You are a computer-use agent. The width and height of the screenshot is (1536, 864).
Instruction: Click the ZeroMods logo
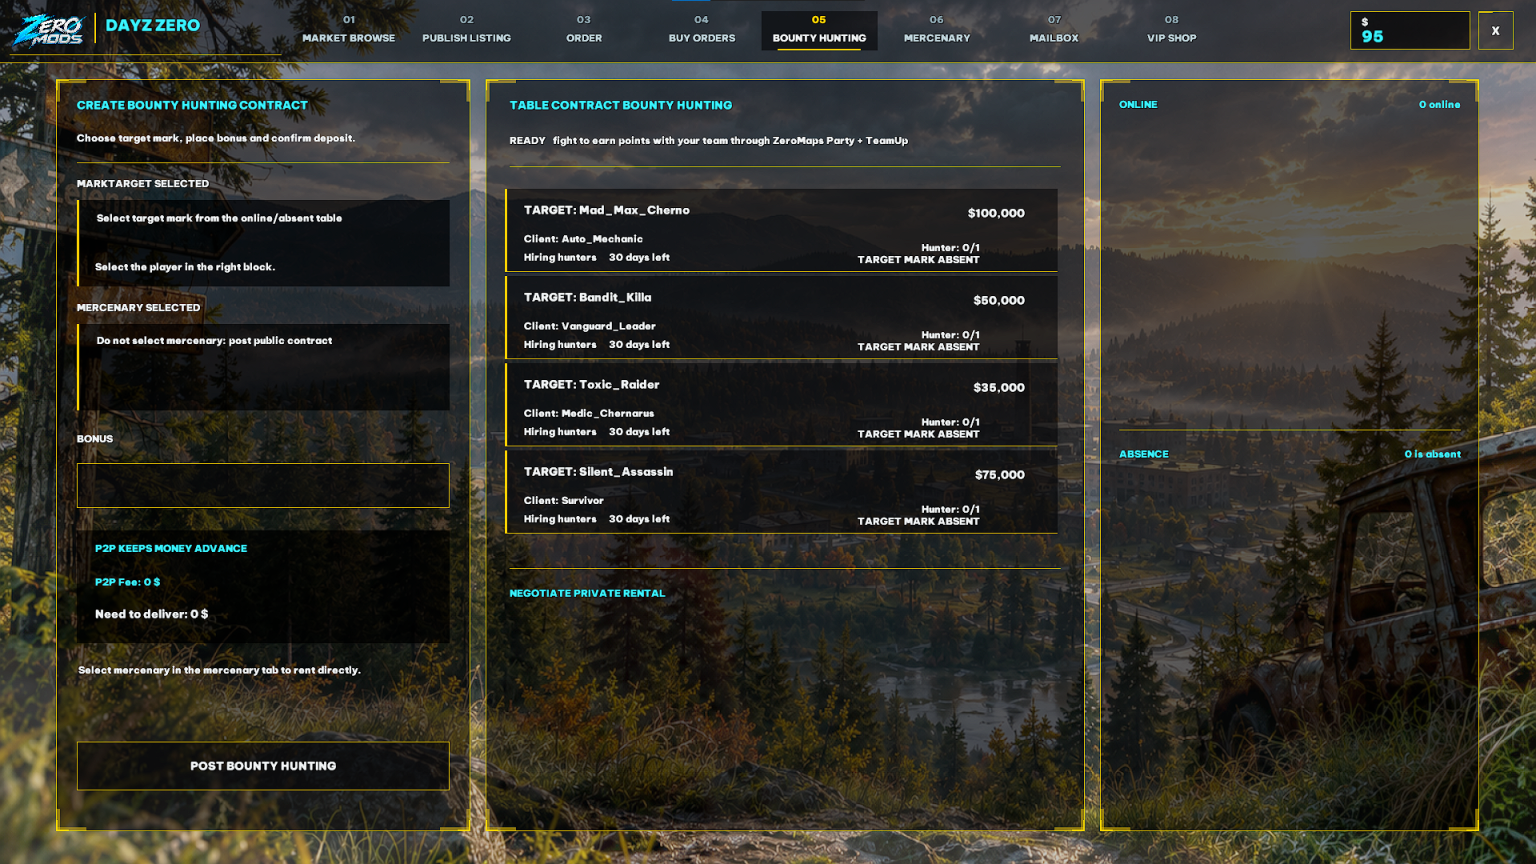click(x=48, y=29)
